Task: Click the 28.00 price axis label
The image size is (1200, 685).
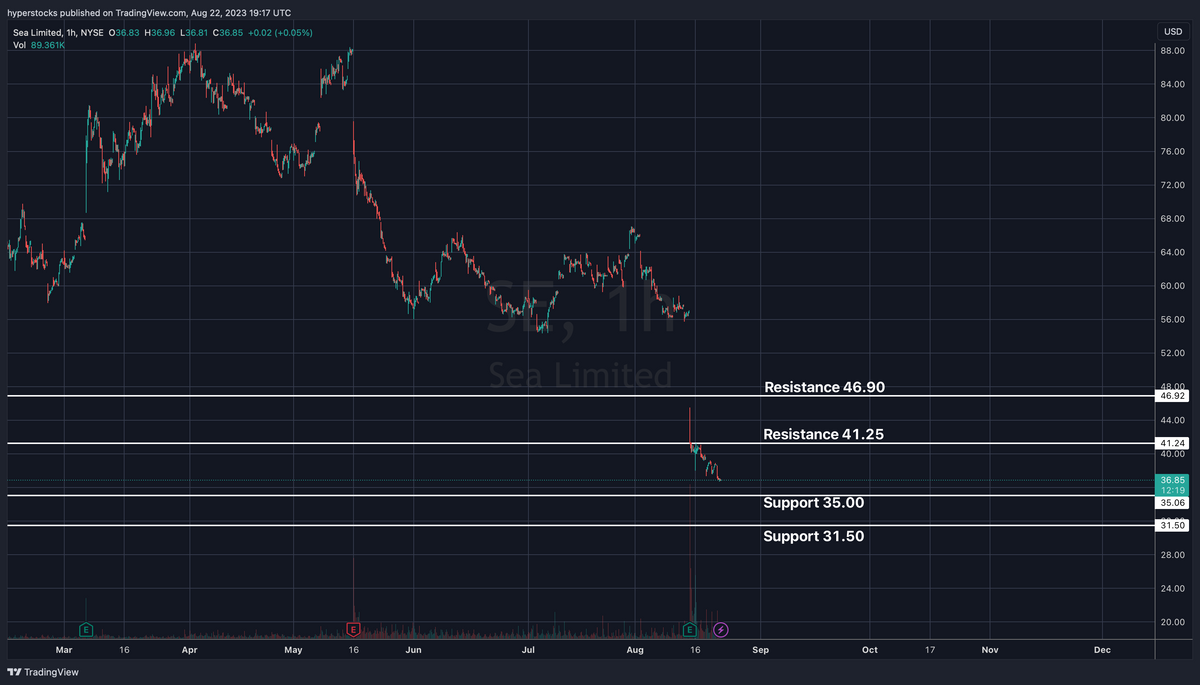Action: (1172, 555)
